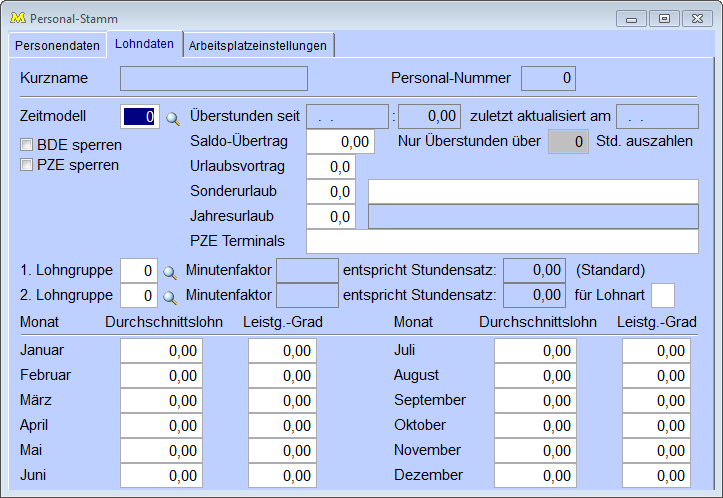Click the PZE Terminals text field

(502, 241)
